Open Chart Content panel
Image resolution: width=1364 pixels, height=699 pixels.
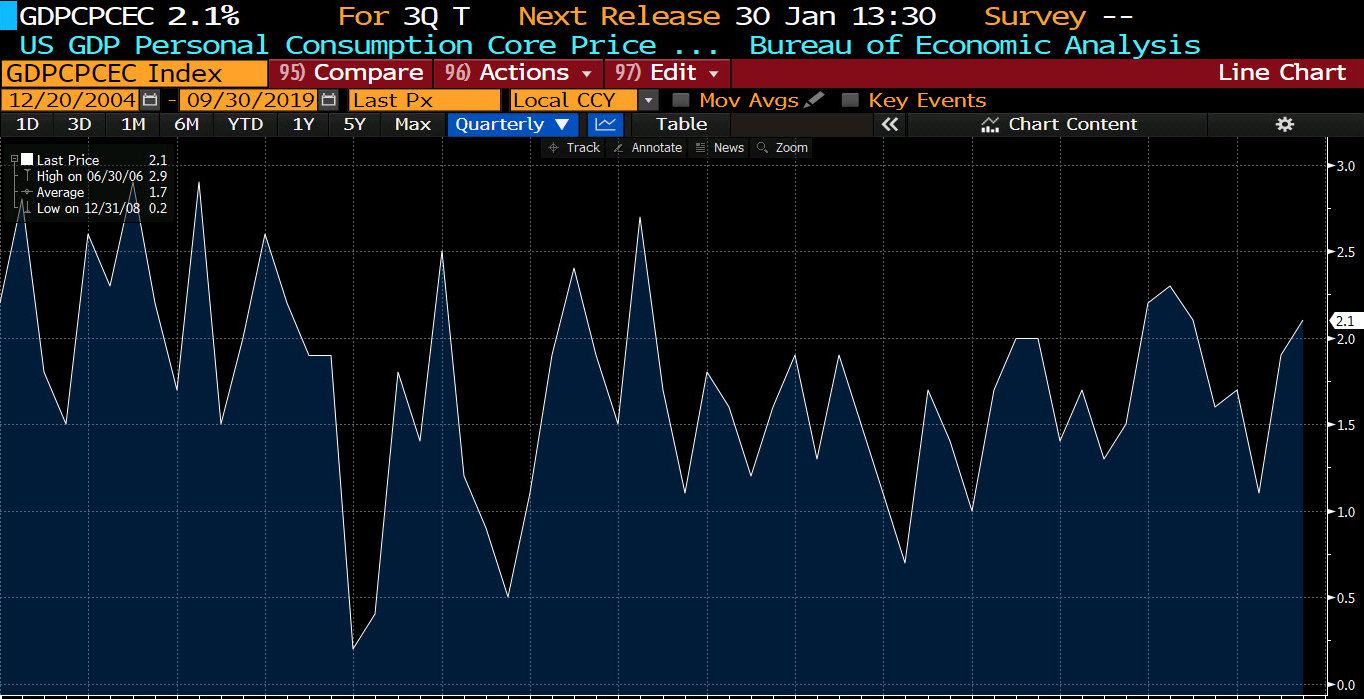tap(1059, 124)
